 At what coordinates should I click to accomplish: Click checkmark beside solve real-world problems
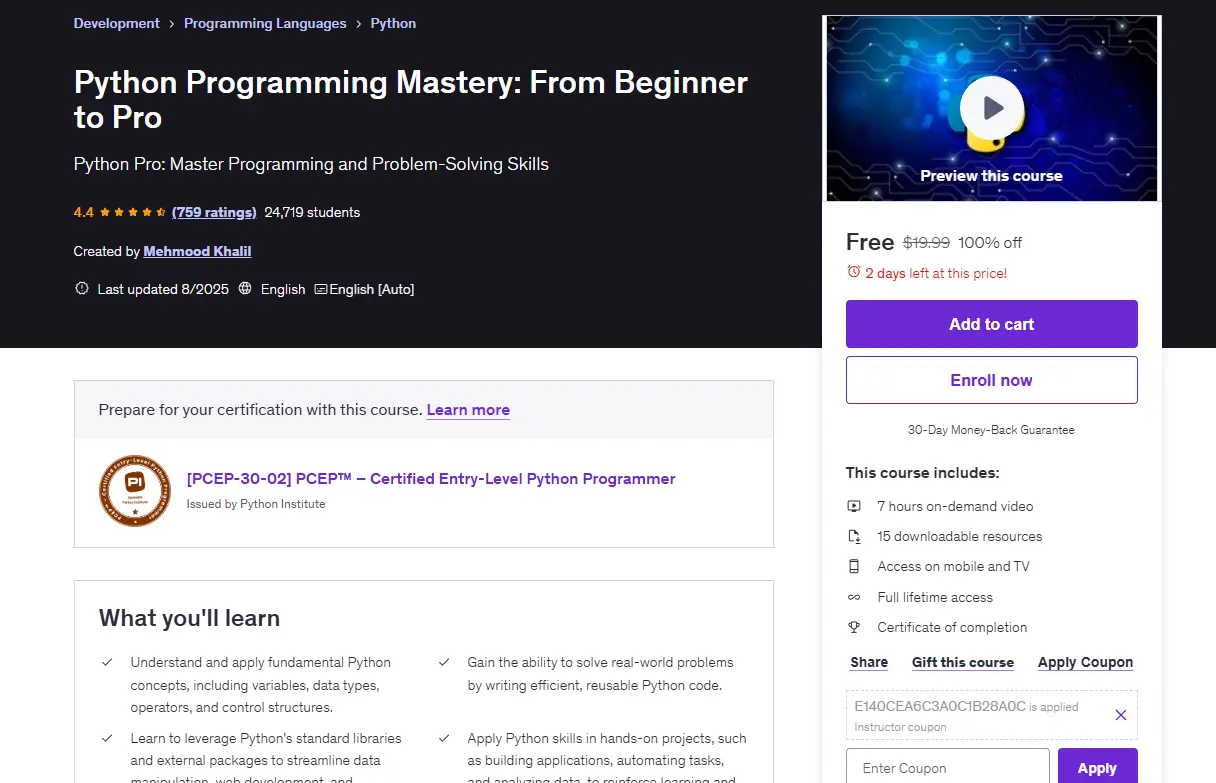[444, 662]
